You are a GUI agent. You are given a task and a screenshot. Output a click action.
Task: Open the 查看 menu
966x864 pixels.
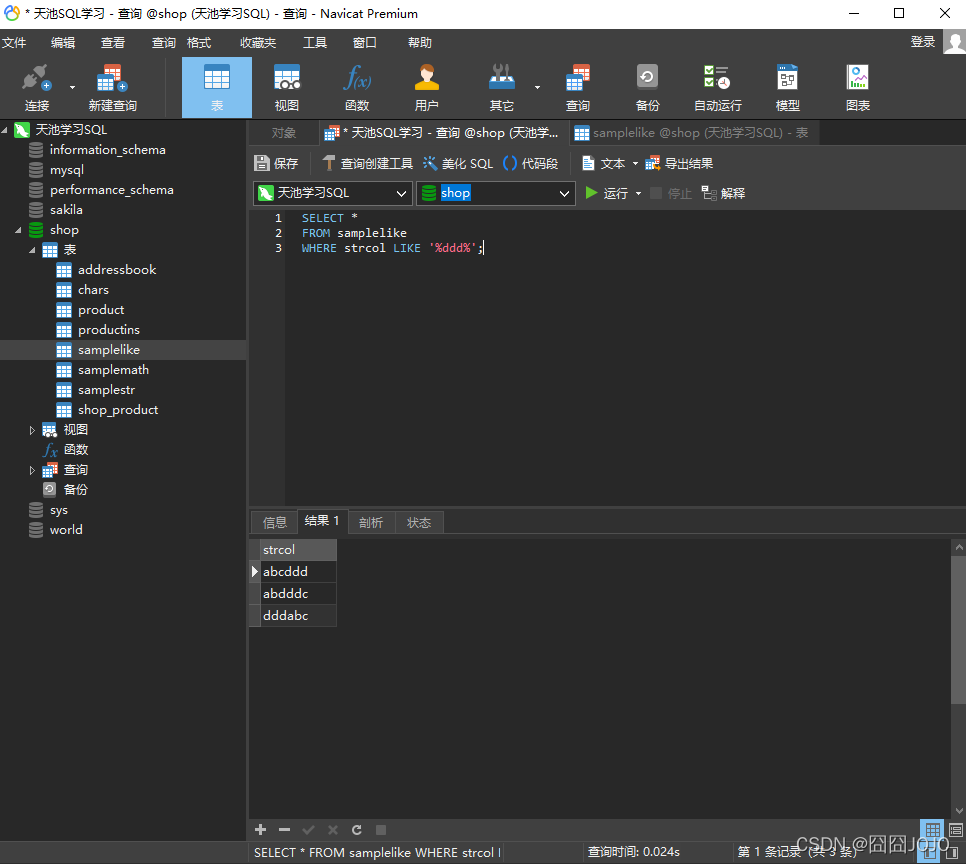click(x=113, y=43)
